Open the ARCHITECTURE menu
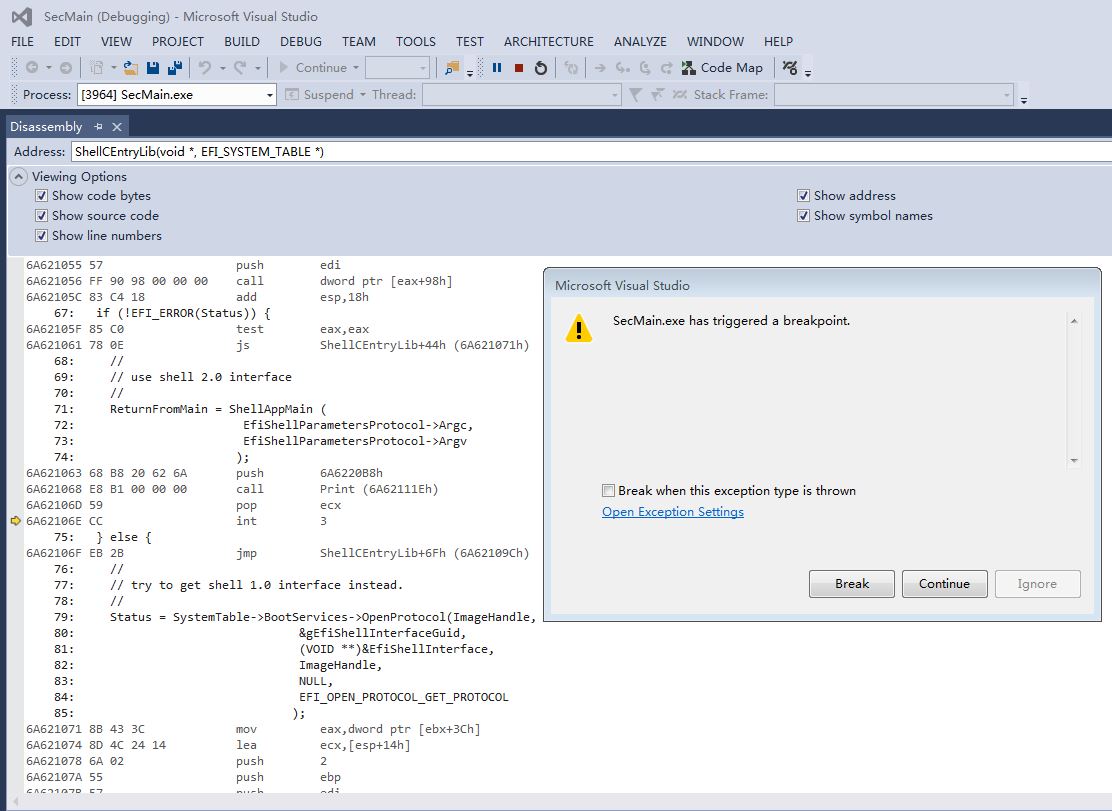The width and height of the screenshot is (1112, 811). (x=549, y=42)
